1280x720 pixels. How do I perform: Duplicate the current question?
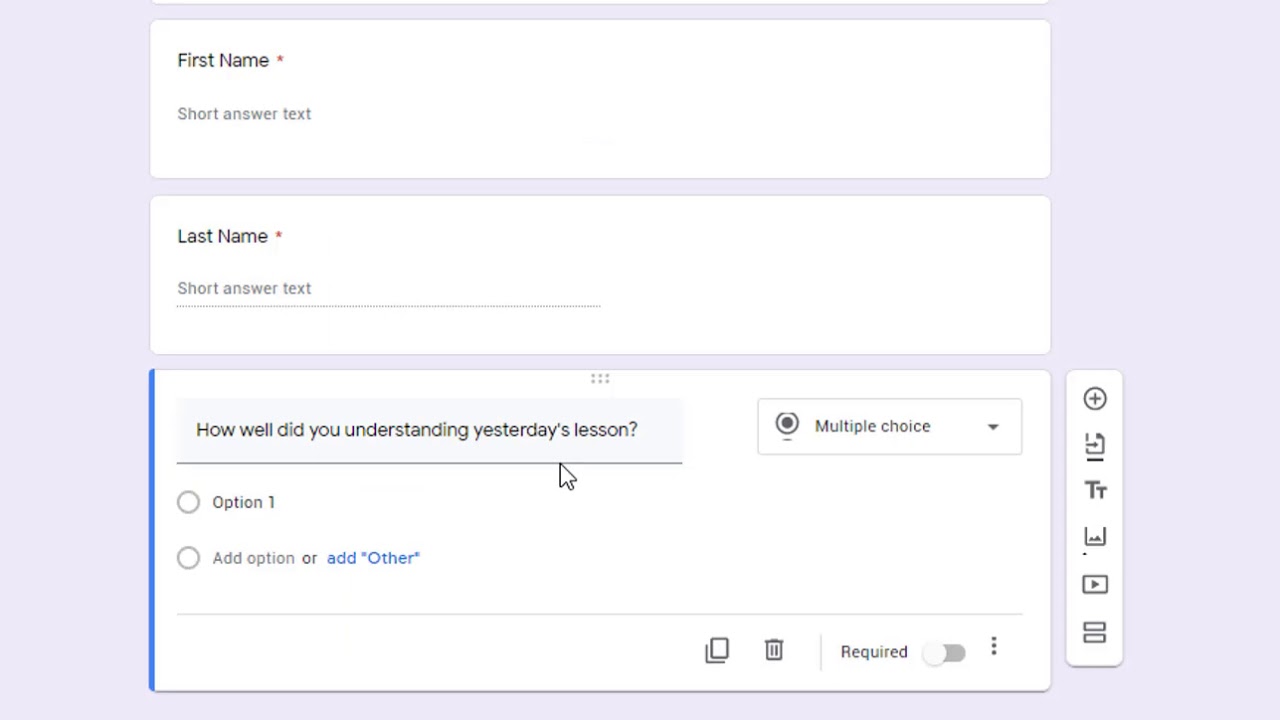(x=717, y=651)
